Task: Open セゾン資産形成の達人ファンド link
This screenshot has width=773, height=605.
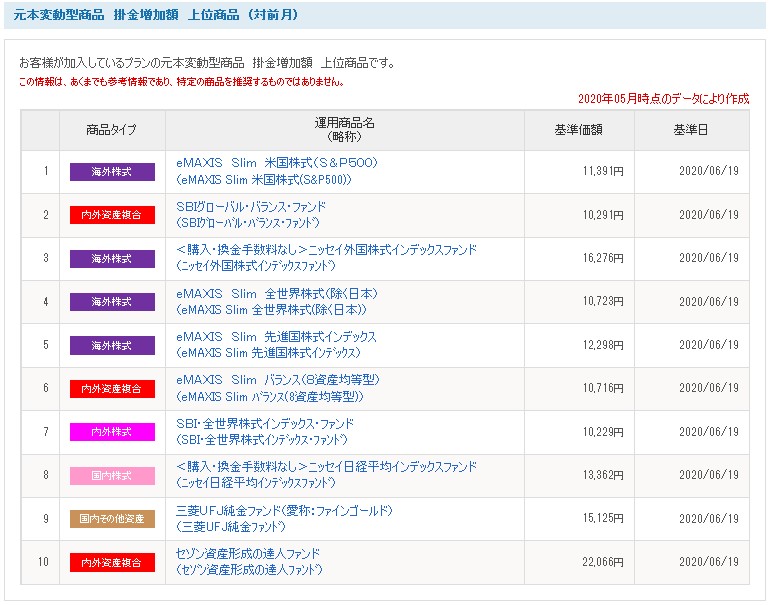Action: 249,562
